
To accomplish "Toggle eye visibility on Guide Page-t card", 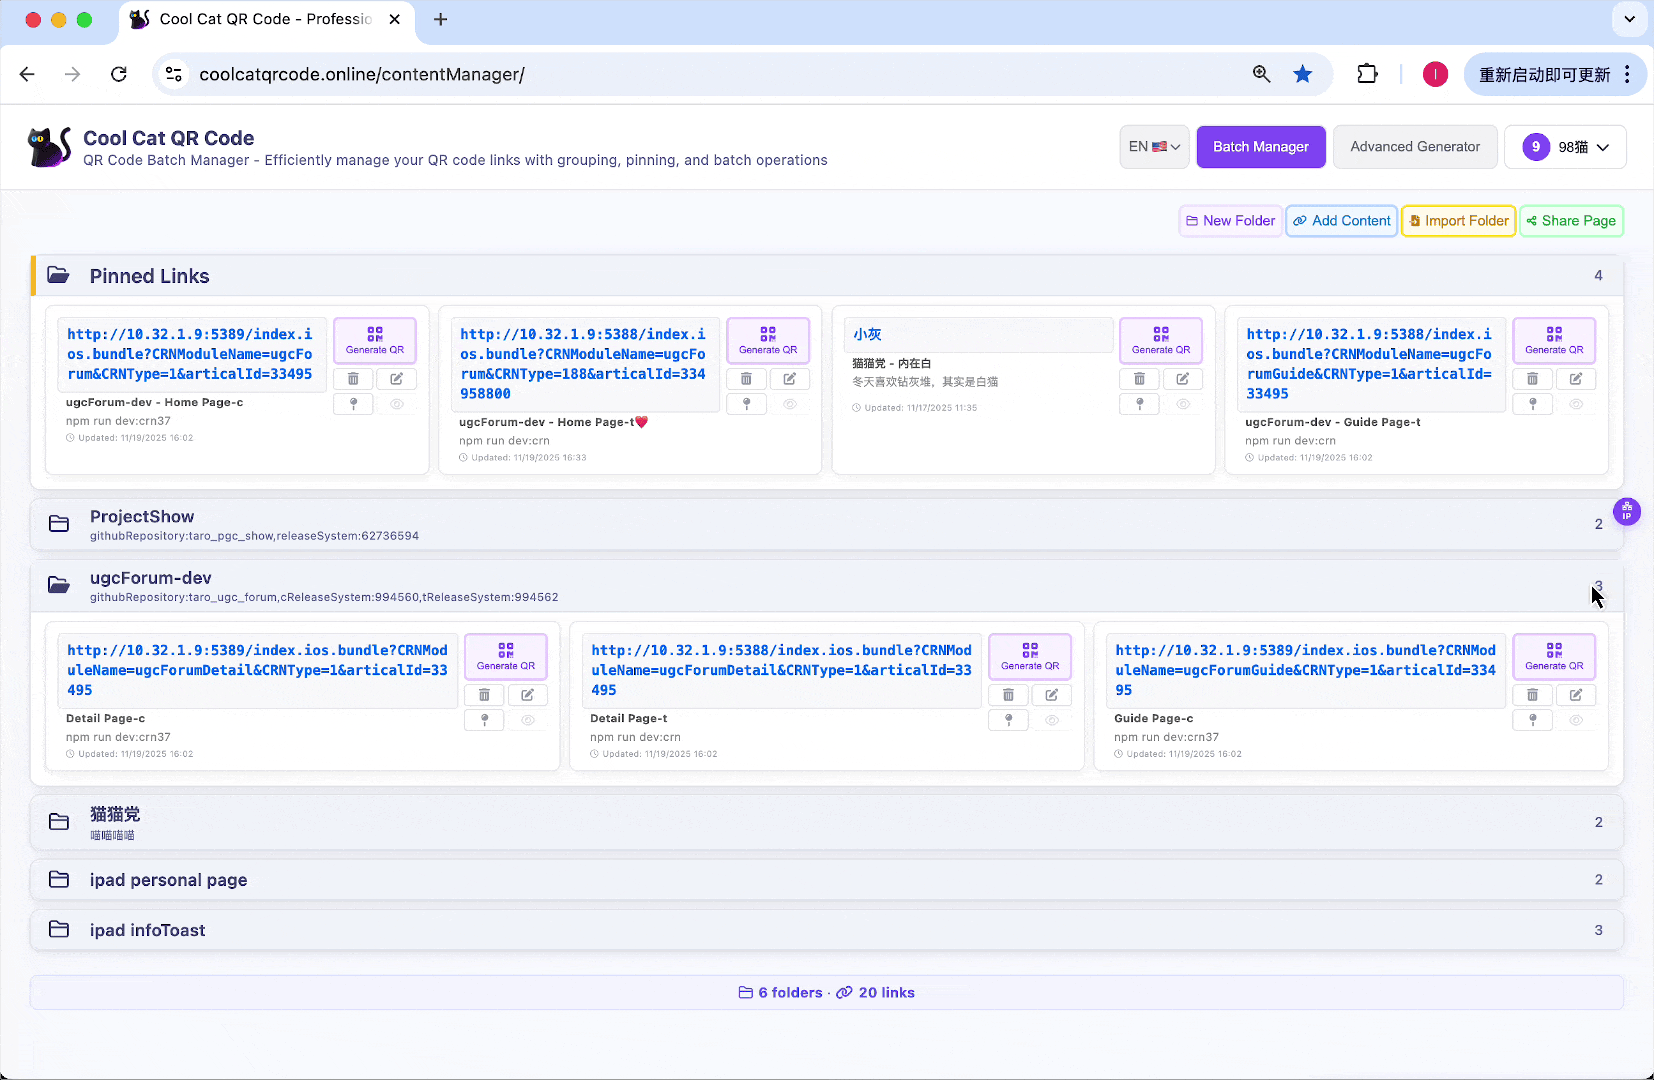I will click(x=1575, y=404).
